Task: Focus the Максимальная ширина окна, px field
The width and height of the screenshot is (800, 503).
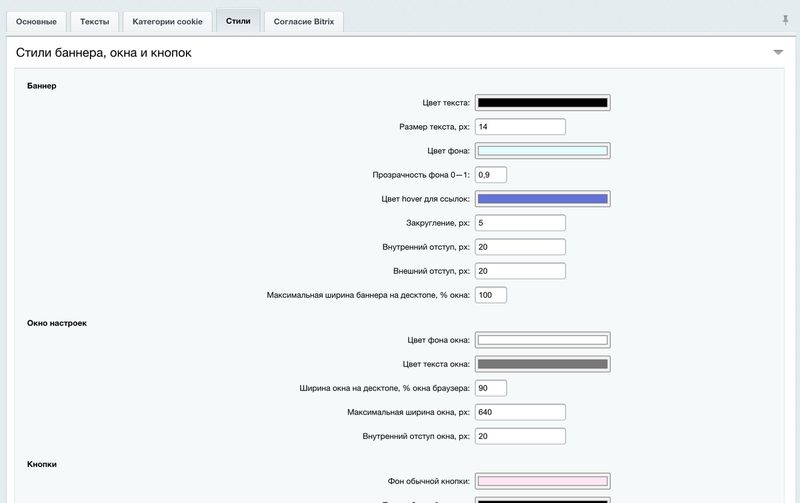Action: click(x=520, y=412)
